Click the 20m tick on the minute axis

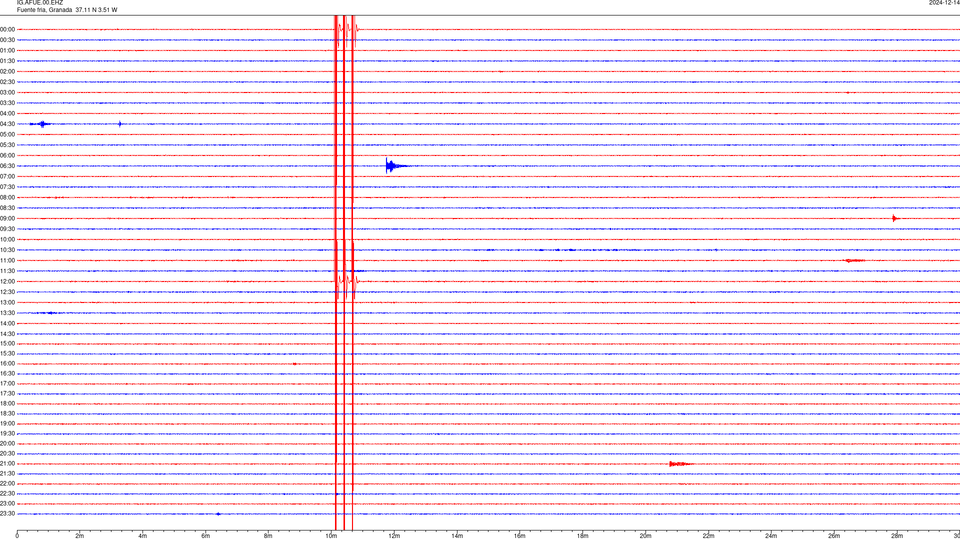tap(645, 536)
